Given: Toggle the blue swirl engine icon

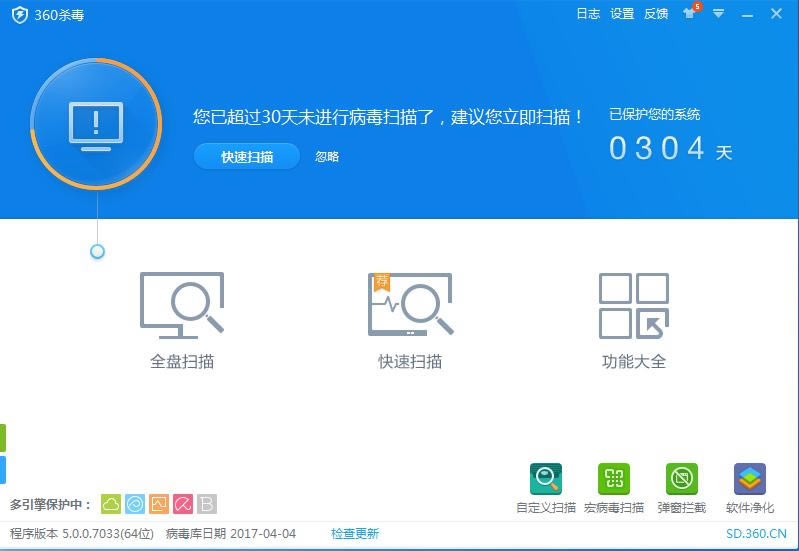Looking at the screenshot, I should coord(135,504).
